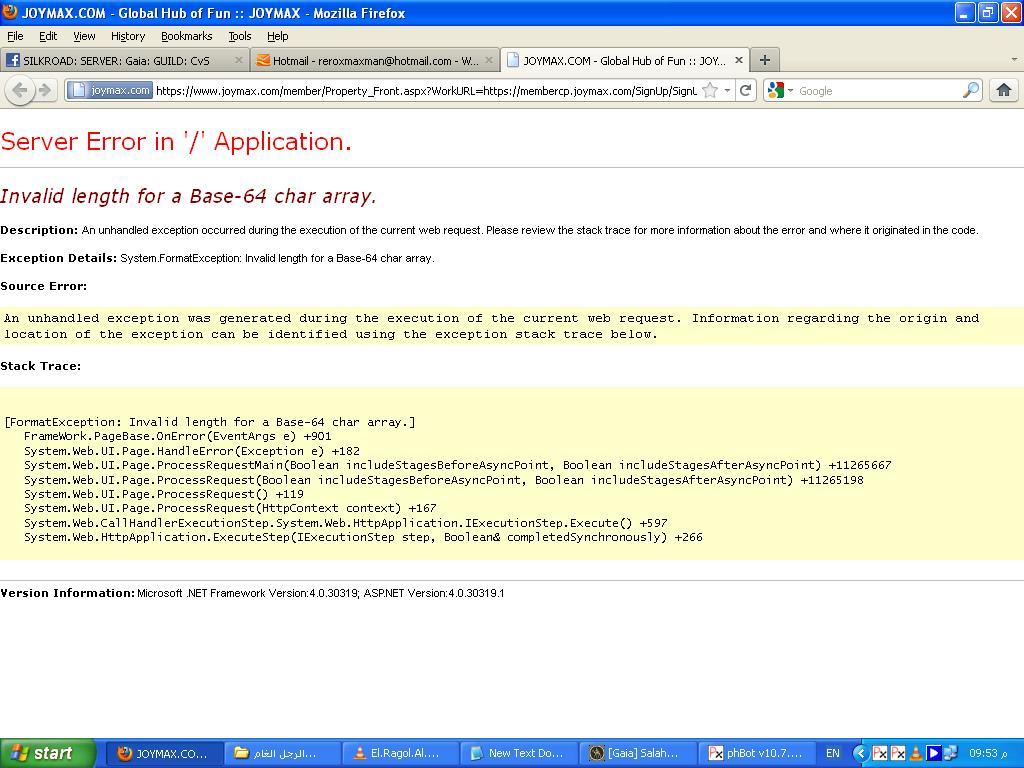This screenshot has height=768, width=1024.
Task: Click the "Stack Trace:" label
Action: (40, 366)
